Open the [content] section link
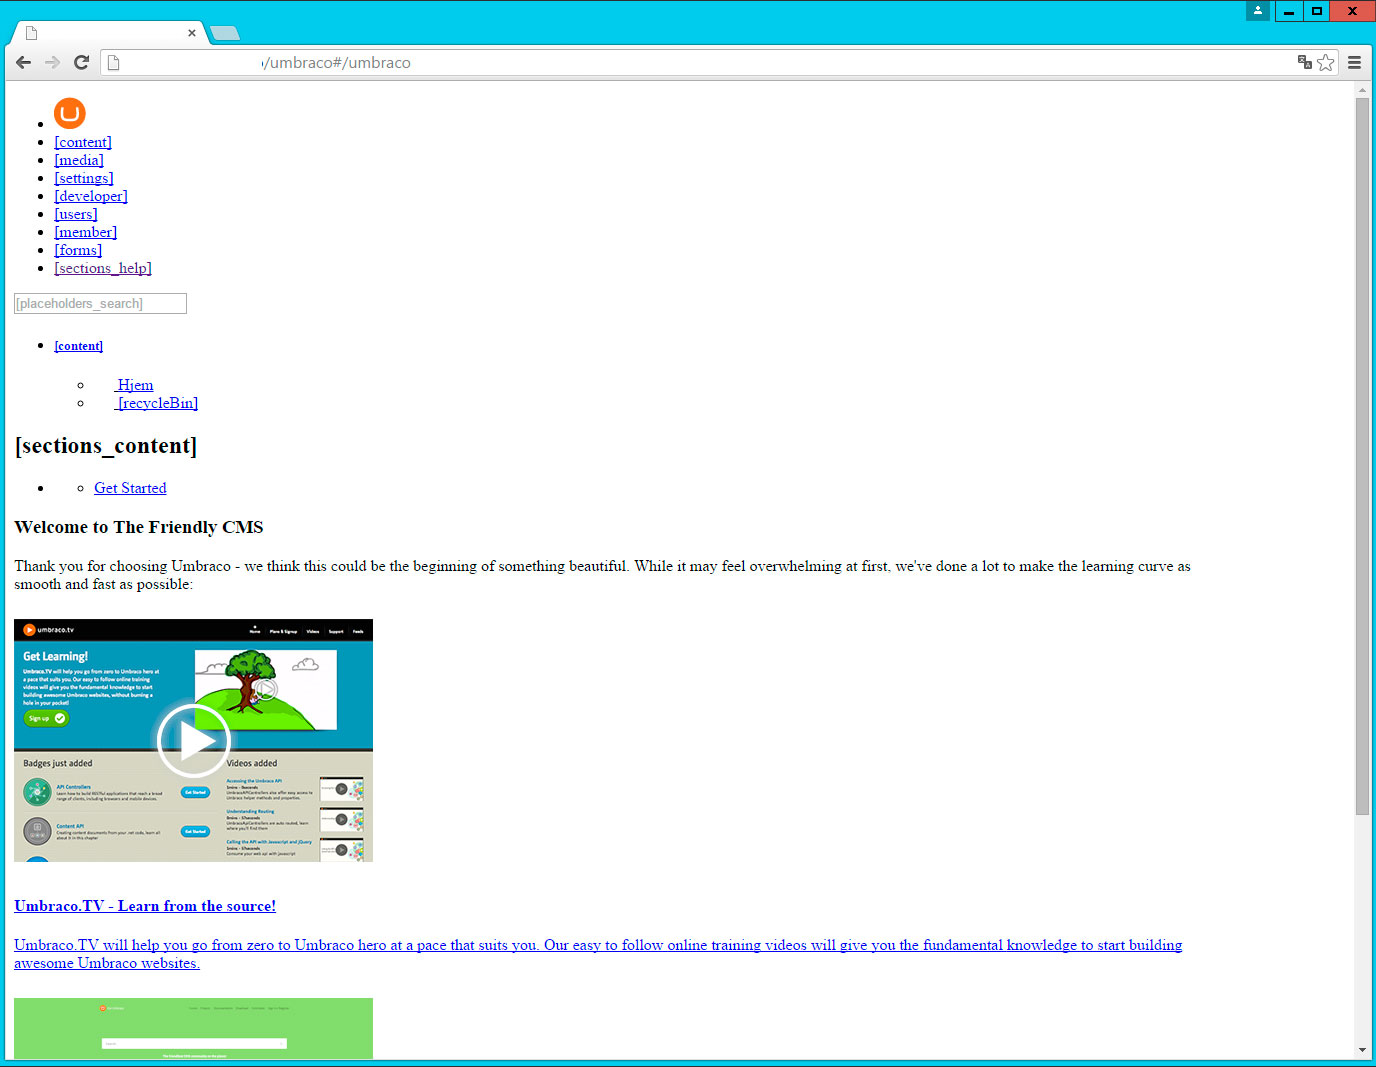Screen dimensions: 1376x1067 (83, 142)
